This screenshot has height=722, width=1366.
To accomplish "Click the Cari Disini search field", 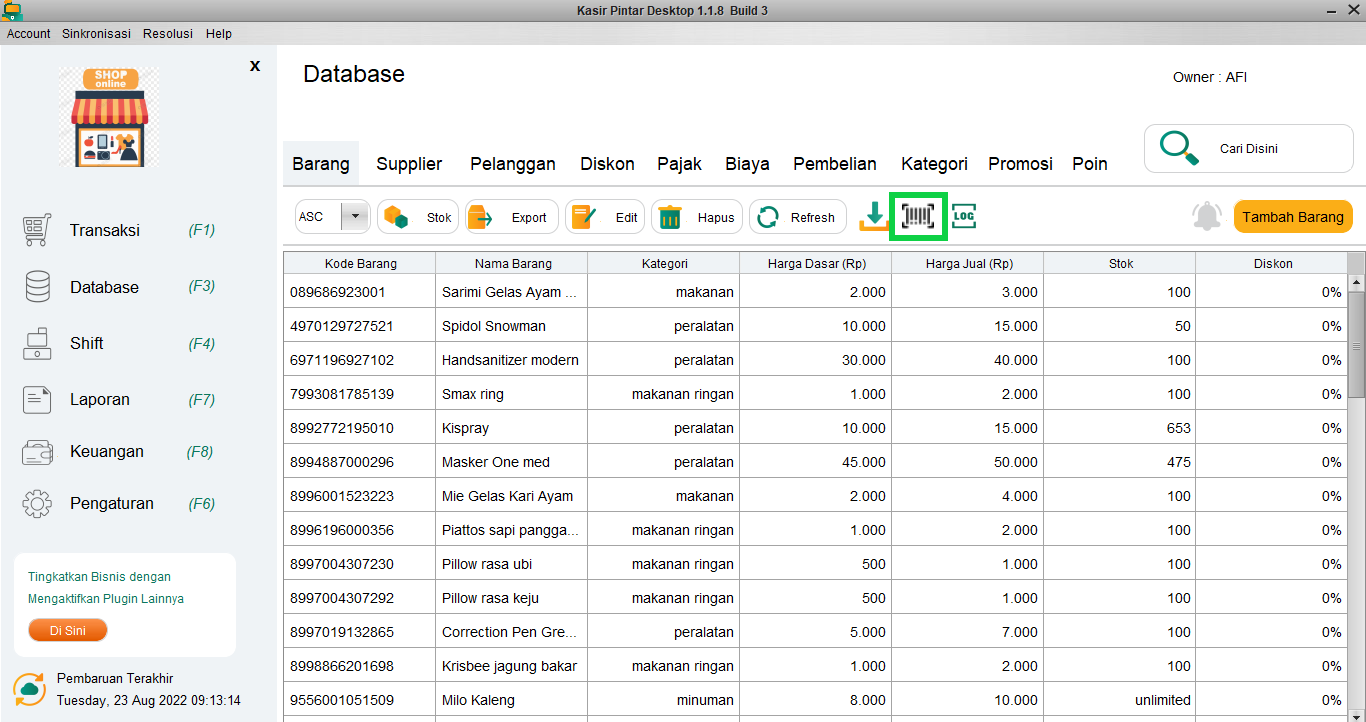I will tap(1249, 148).
